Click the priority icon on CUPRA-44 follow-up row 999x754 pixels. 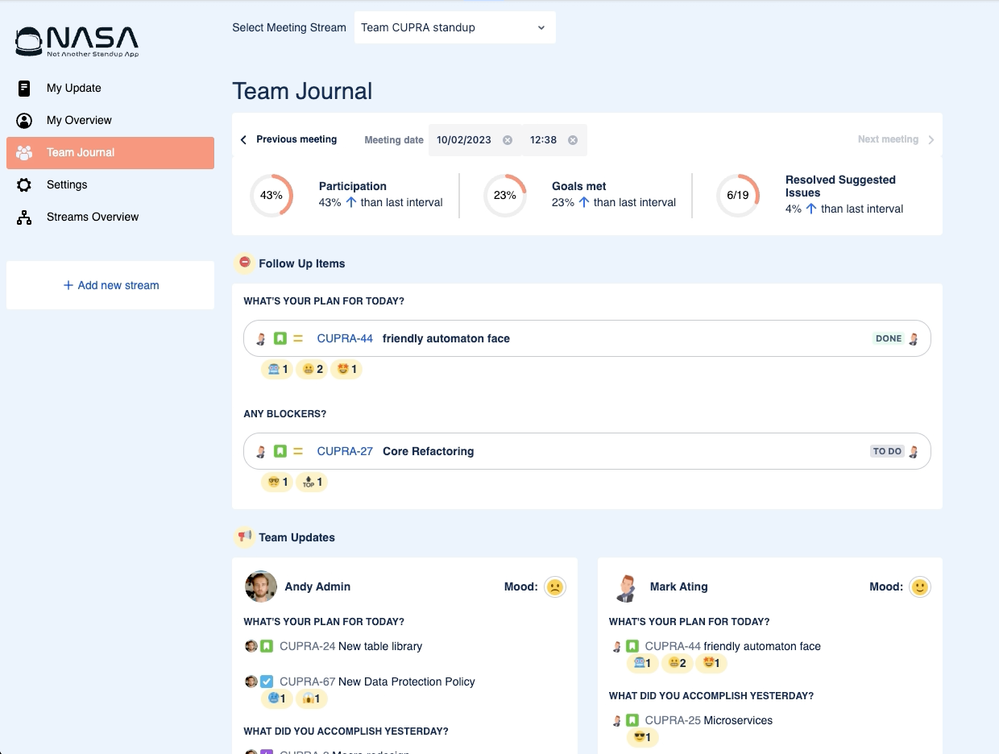(298, 338)
